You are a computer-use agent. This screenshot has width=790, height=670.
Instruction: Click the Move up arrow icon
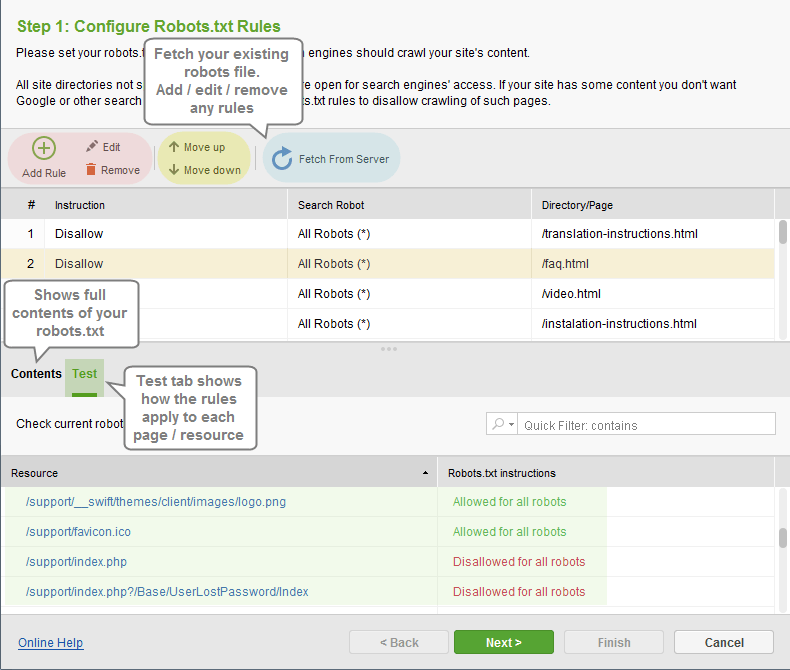click(x=174, y=147)
